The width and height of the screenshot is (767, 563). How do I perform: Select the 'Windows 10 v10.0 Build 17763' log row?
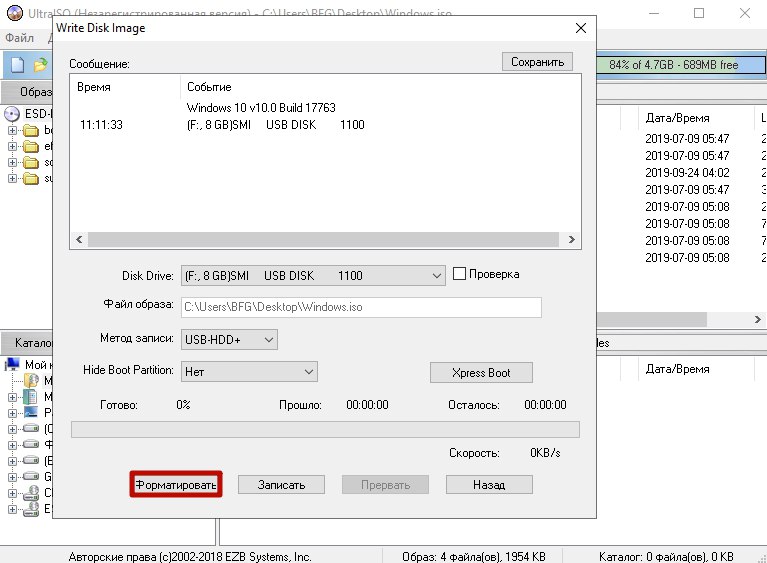point(325,108)
